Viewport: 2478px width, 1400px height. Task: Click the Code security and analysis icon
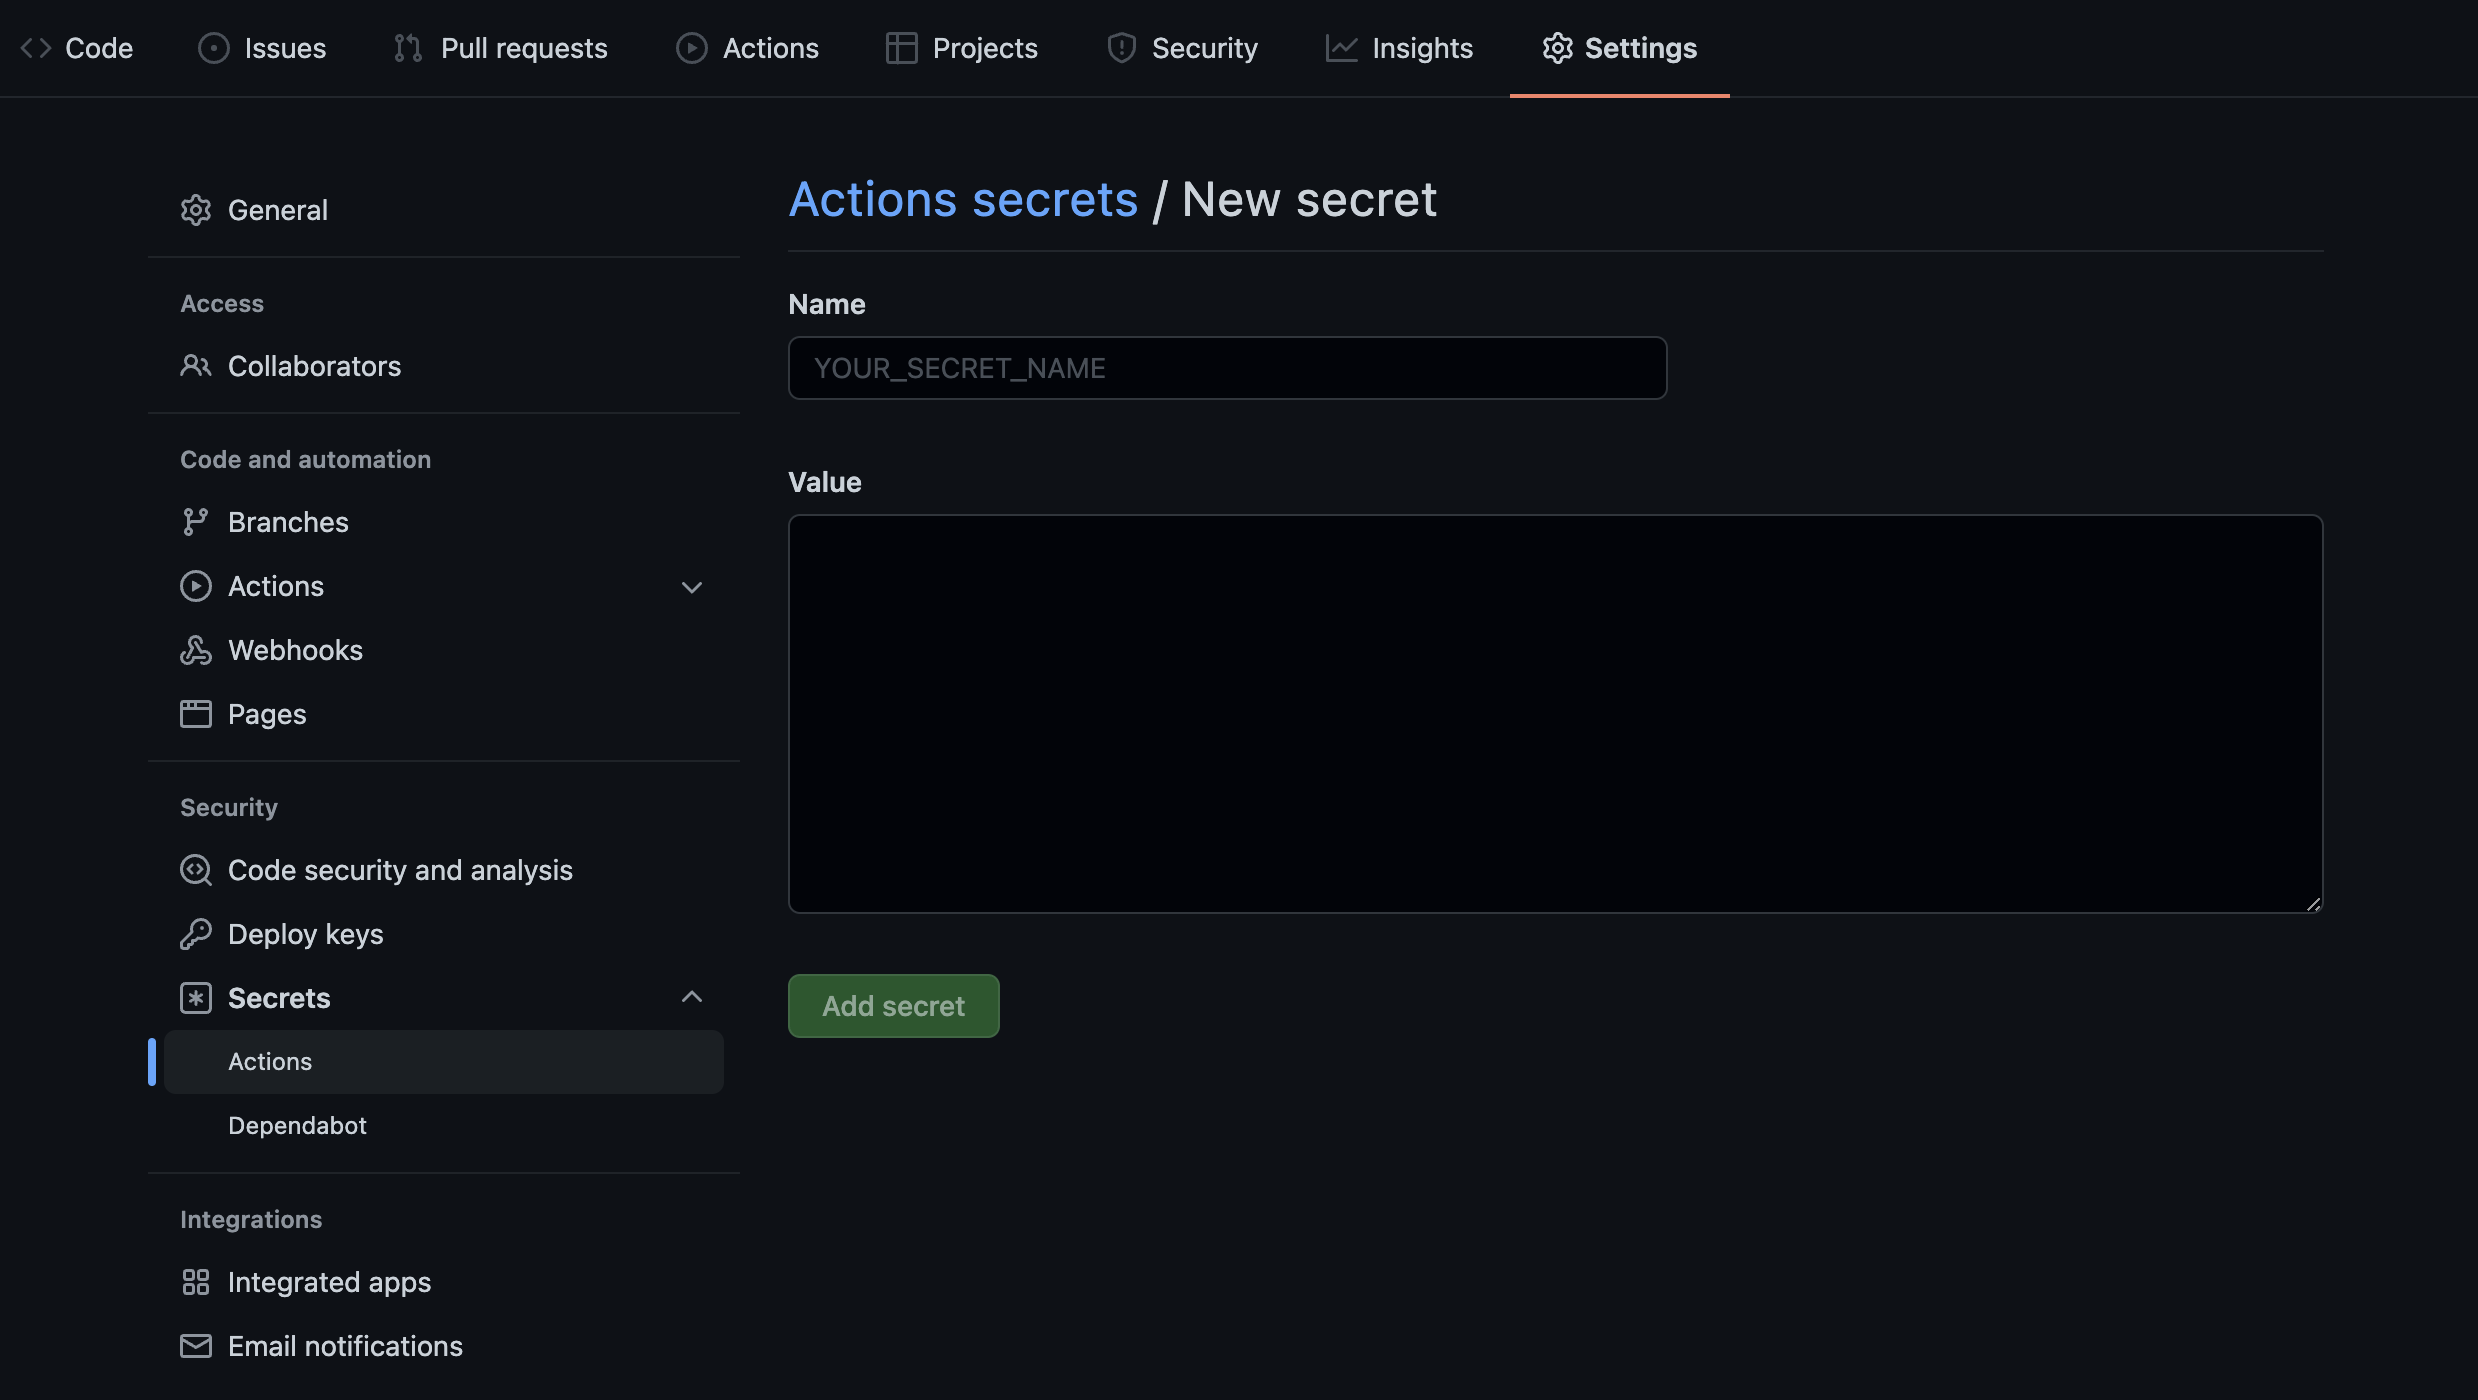pyautogui.click(x=196, y=870)
